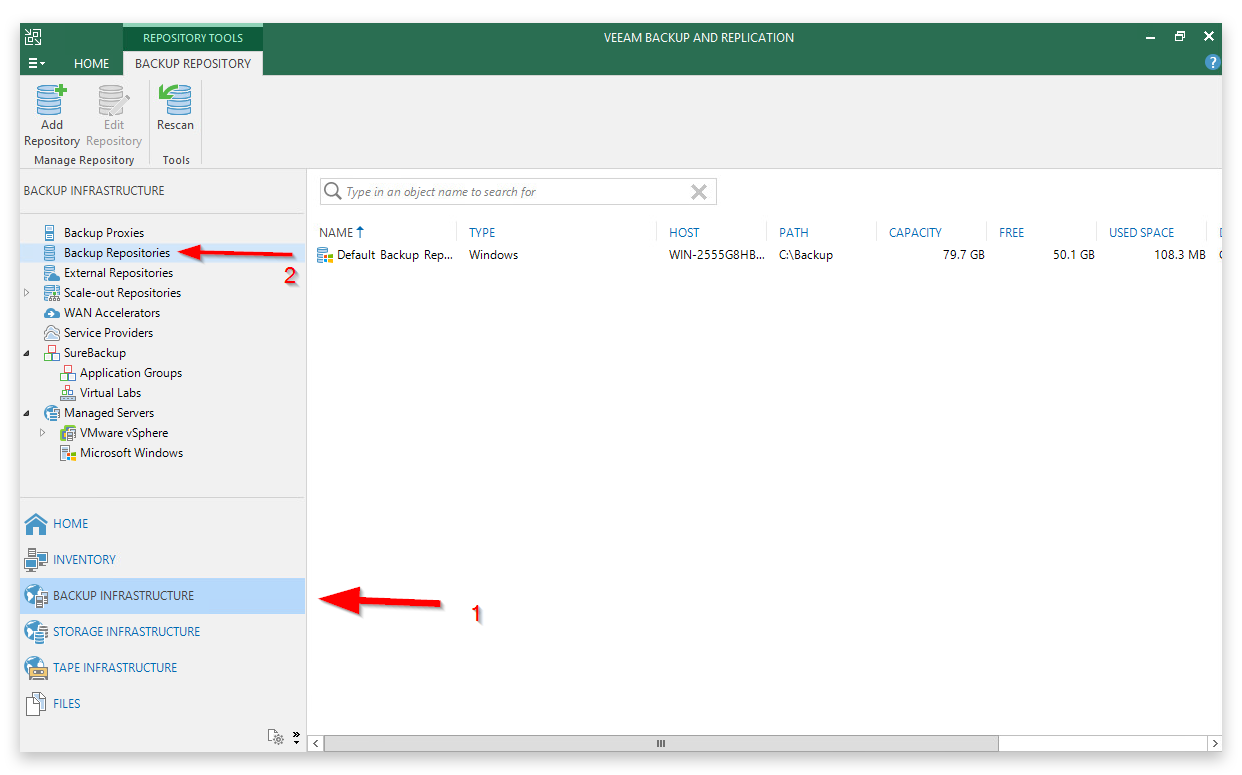Screen dimensions: 1242x775
Task: Open the INVENTORY view
Action: click(84, 560)
